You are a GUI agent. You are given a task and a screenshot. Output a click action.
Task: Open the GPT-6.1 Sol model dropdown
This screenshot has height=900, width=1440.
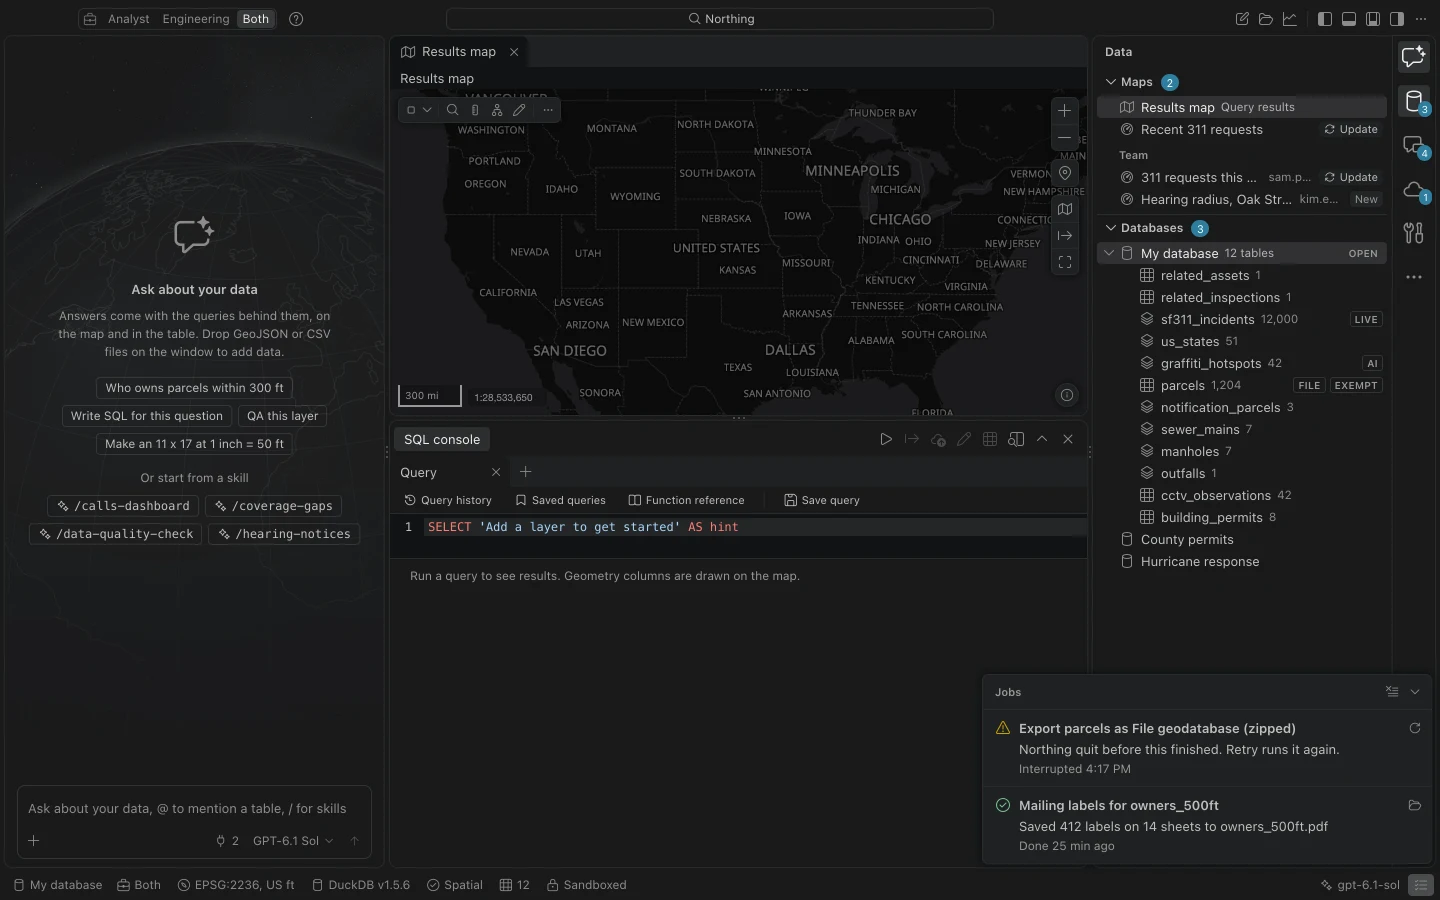[293, 841]
